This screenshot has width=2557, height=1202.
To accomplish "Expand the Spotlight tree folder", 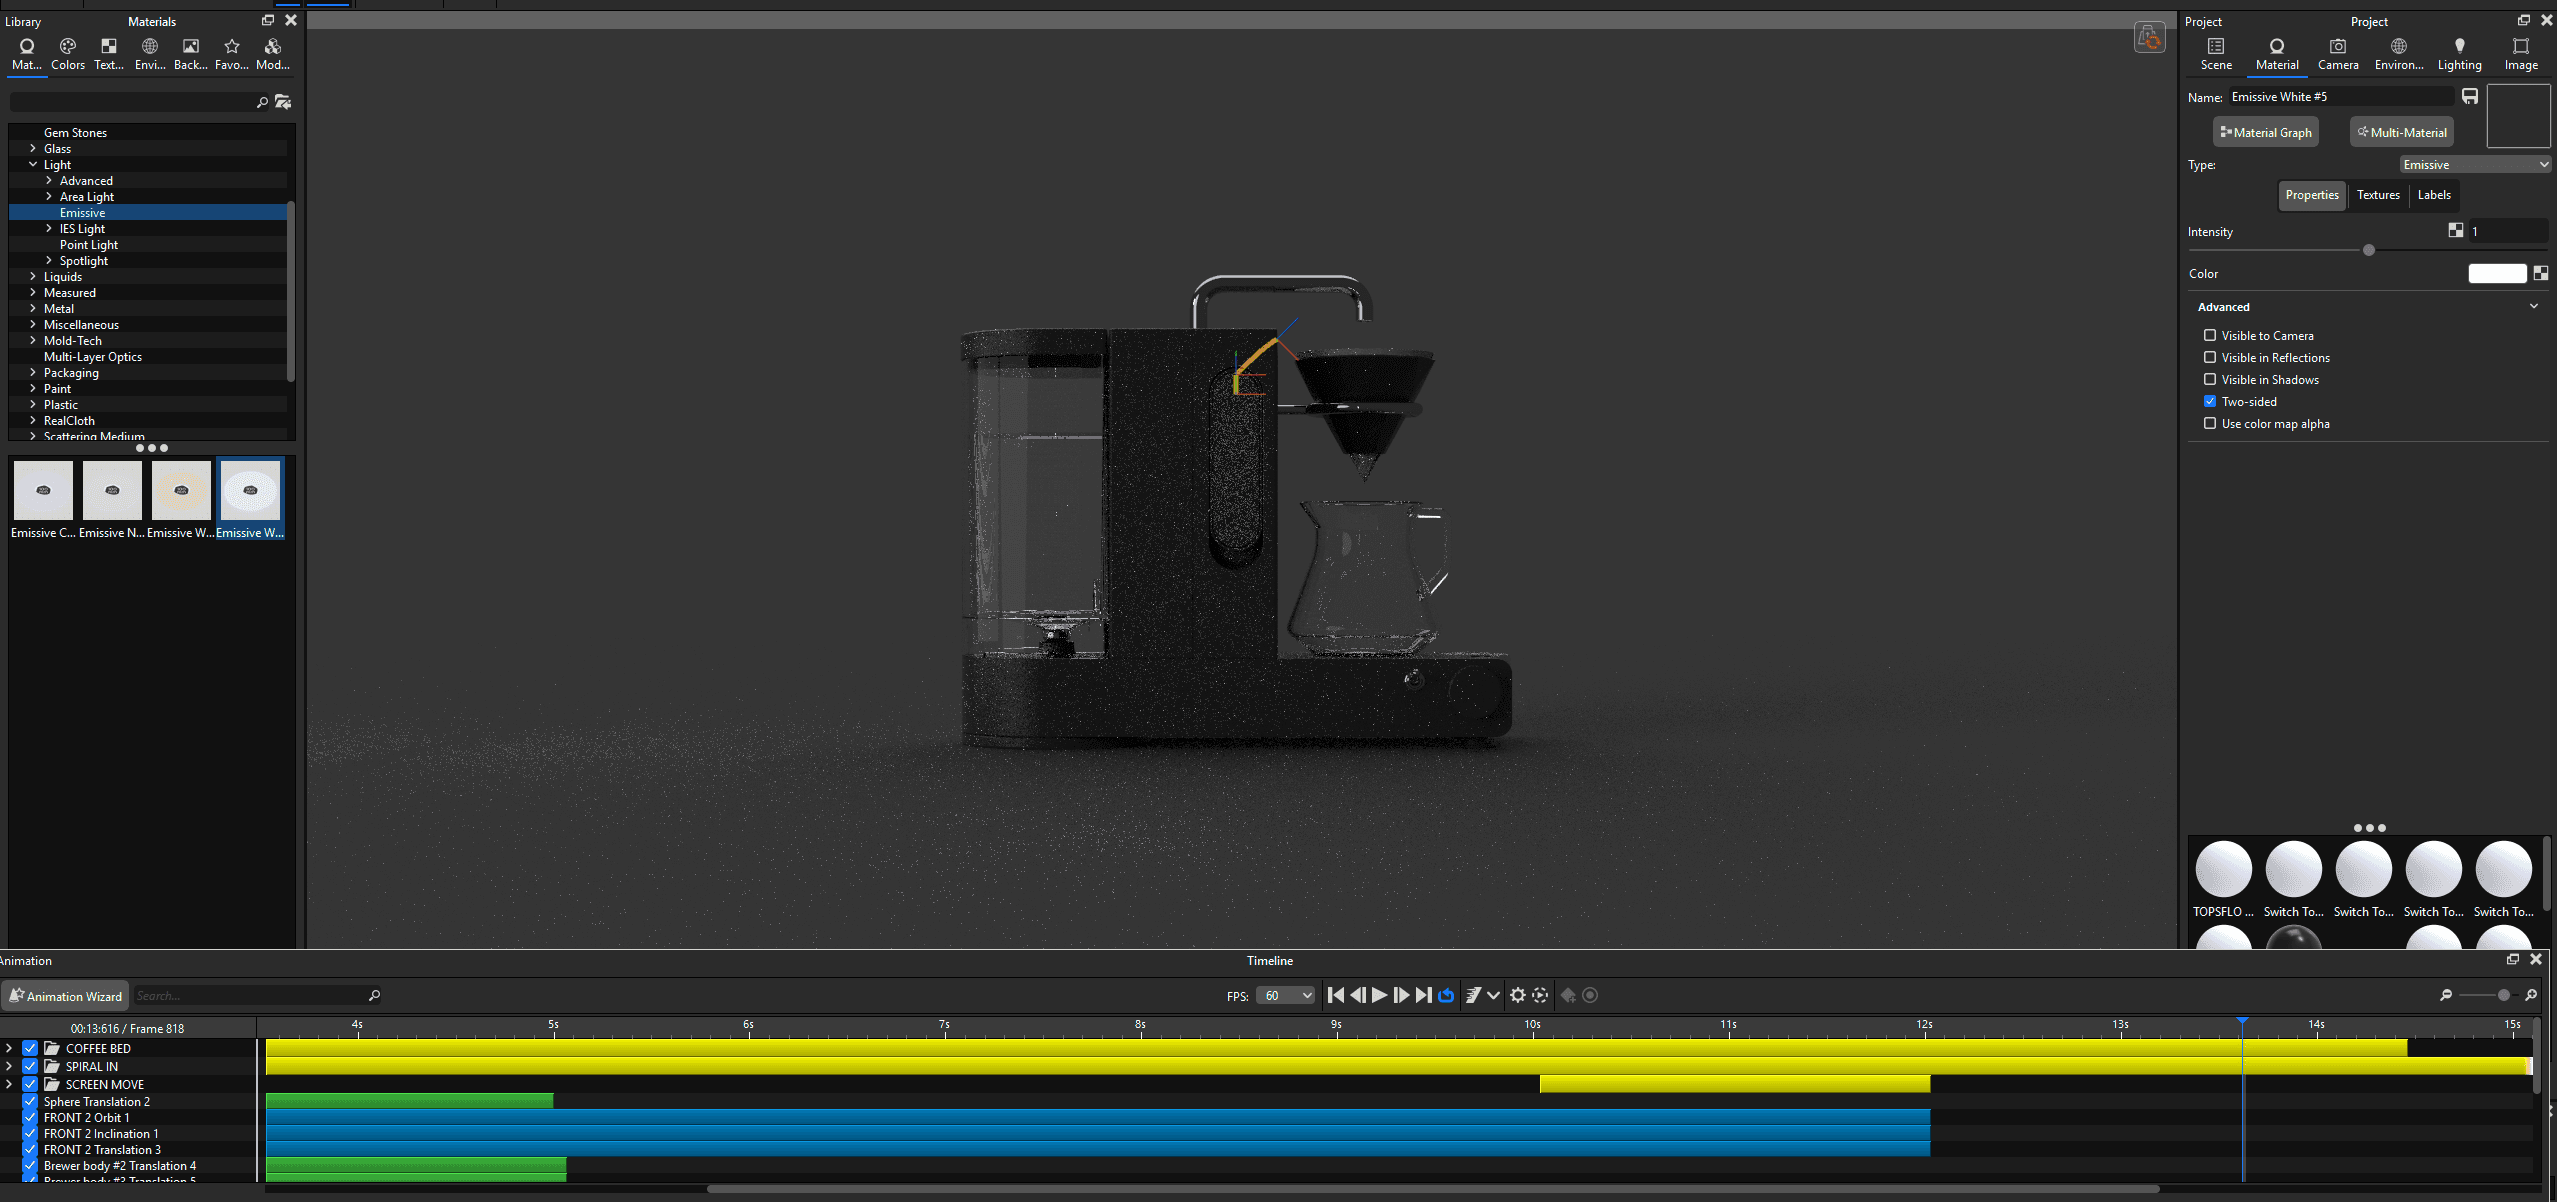I will click(x=49, y=261).
